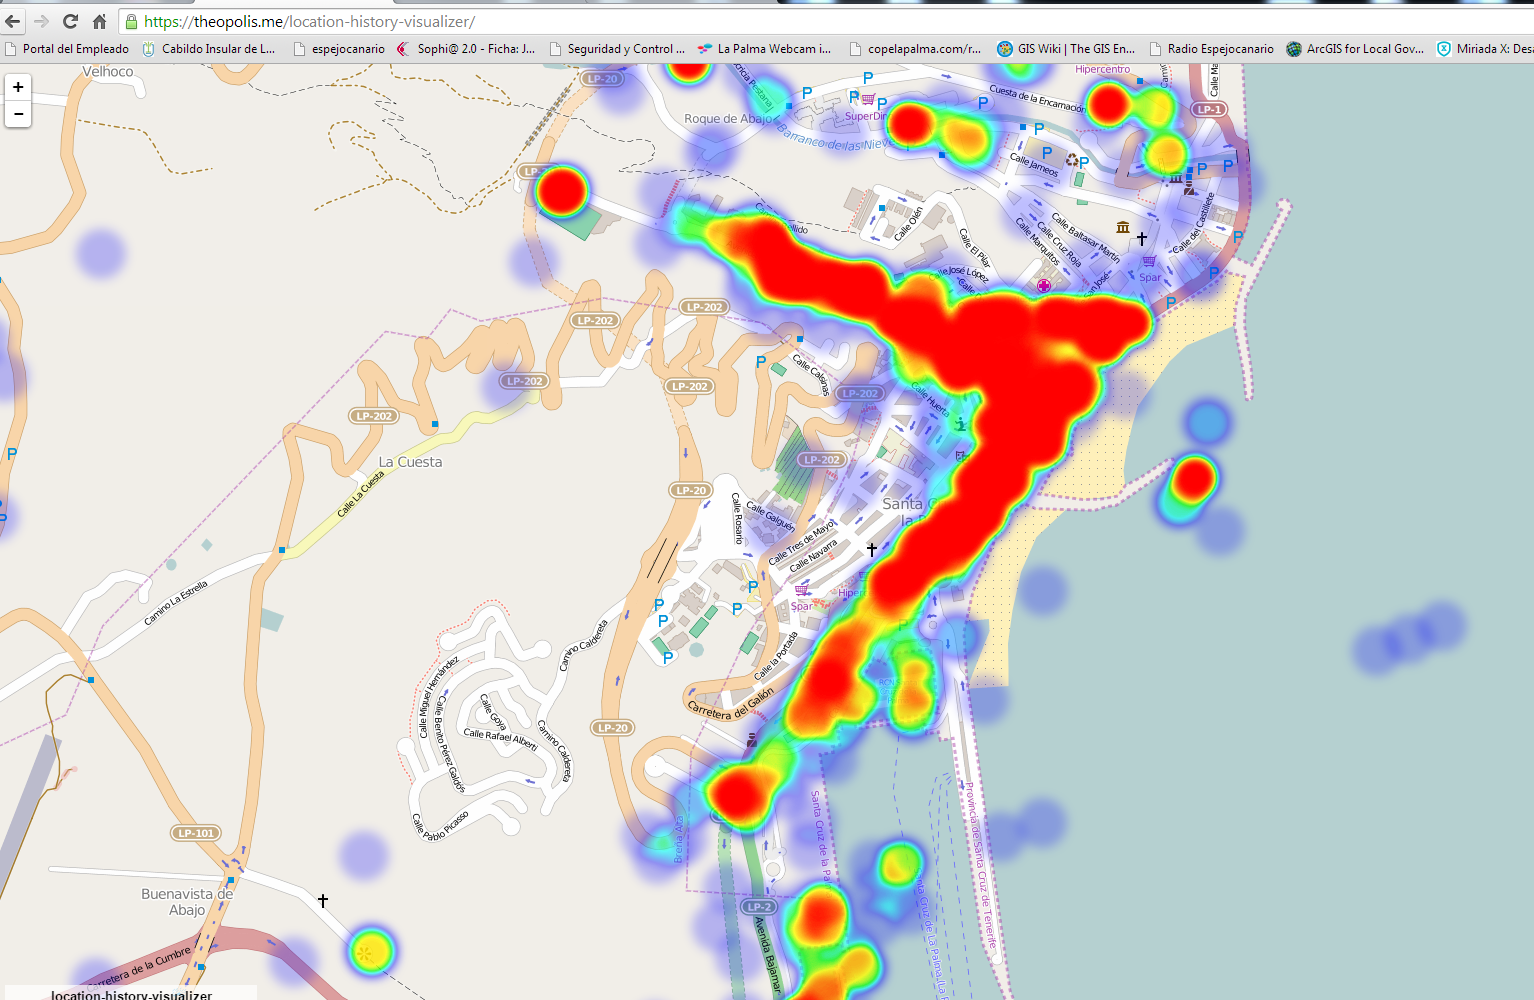The height and width of the screenshot is (1000, 1534).
Task: Open Seguridad y Control bookmark
Action: click(617, 49)
